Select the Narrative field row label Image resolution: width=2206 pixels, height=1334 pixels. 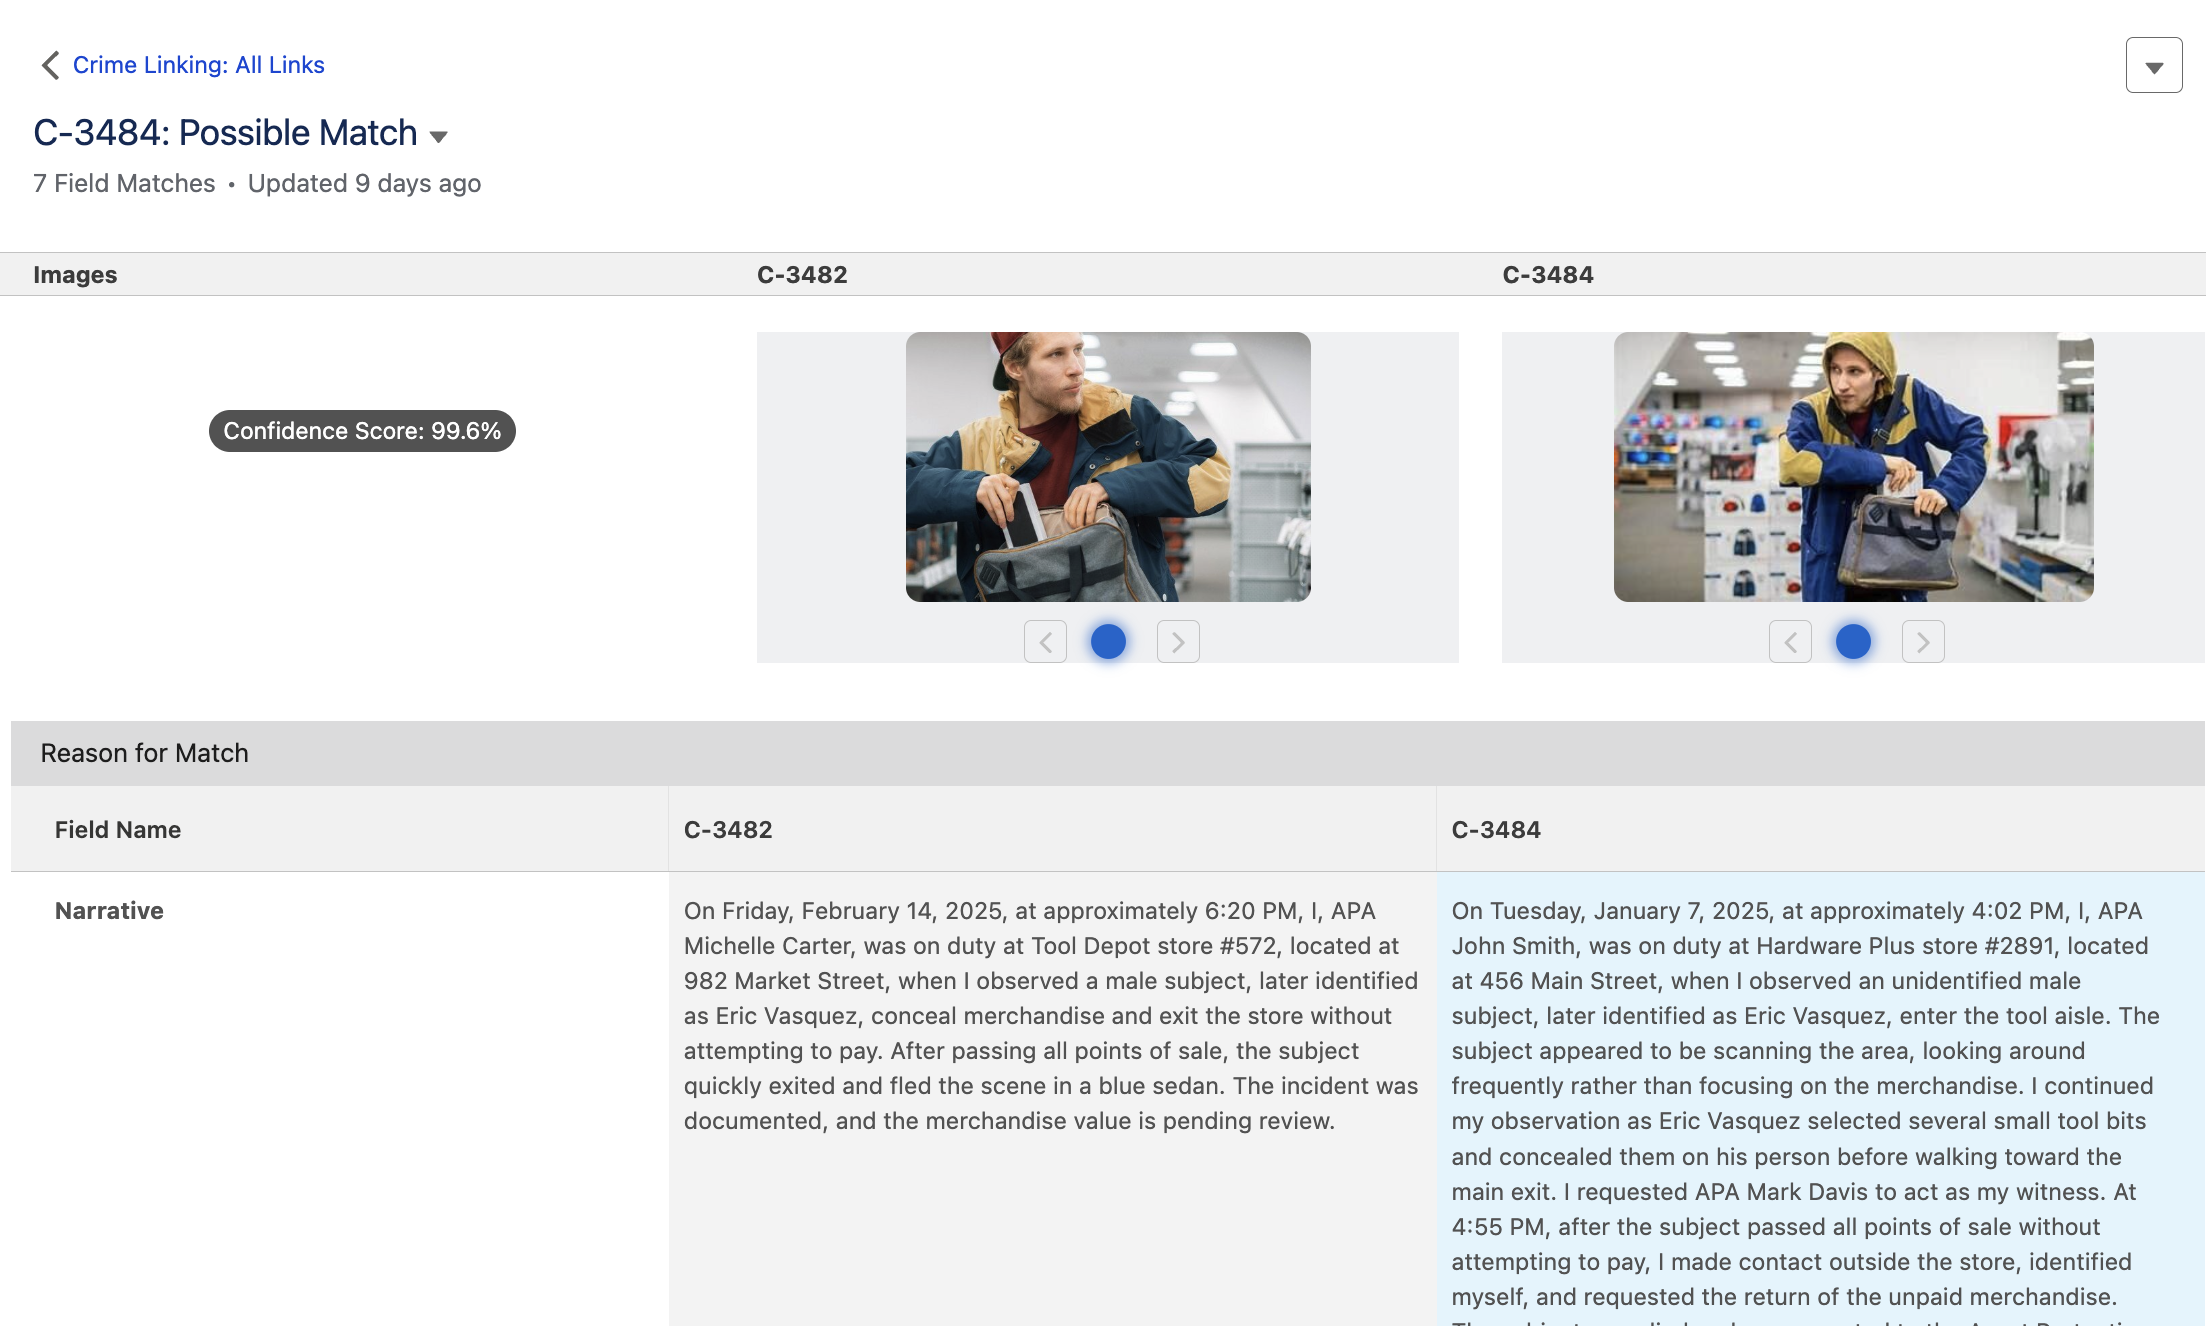(x=109, y=911)
